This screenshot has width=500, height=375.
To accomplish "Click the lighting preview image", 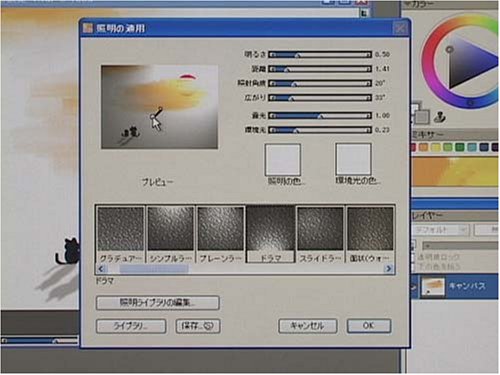I will tap(160, 107).
